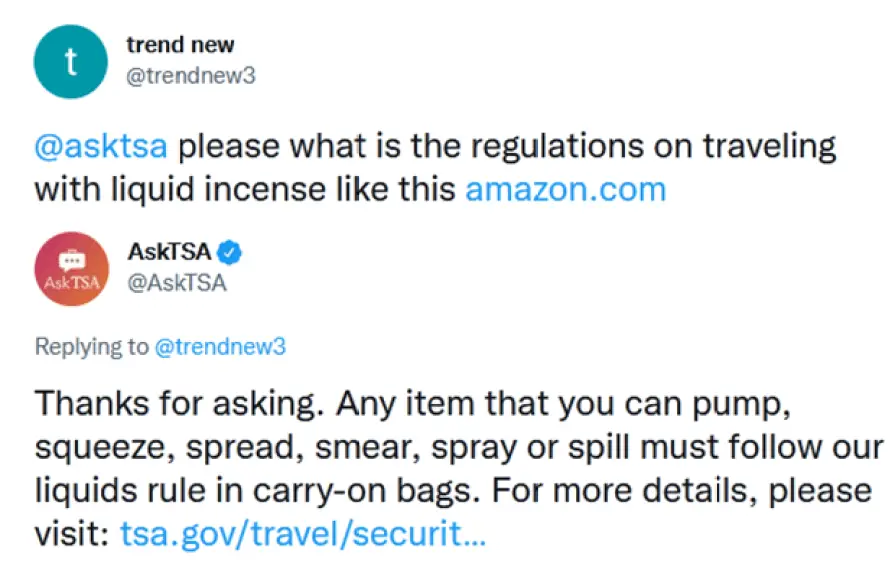The height and width of the screenshot is (583, 895).
Task: Click the gray @AskTSA handle
Action: pyautogui.click(x=177, y=283)
